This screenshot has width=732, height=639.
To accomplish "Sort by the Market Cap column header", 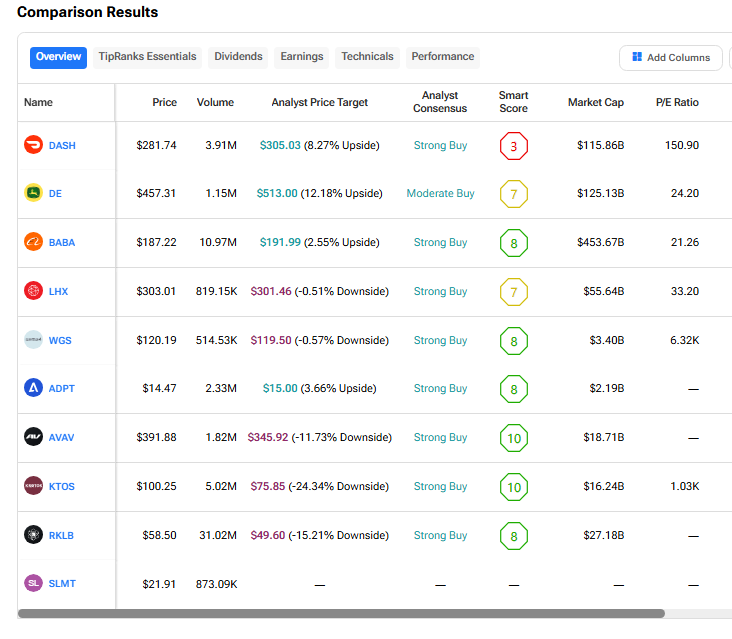I will 595,102.
